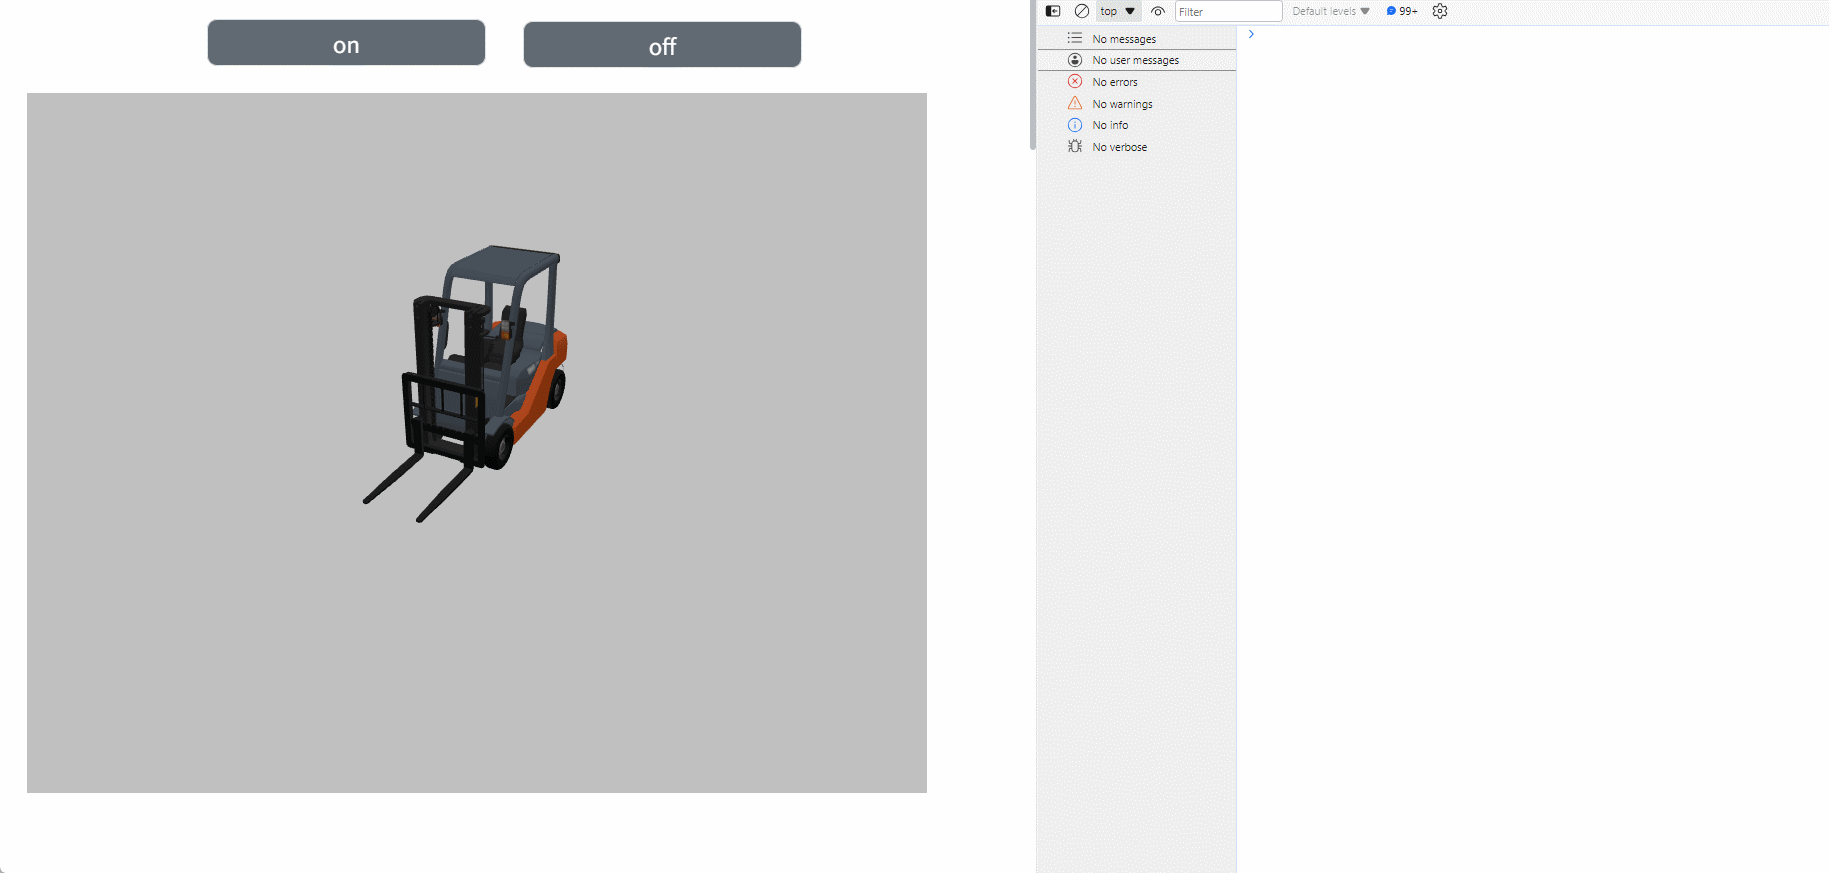
Task: Click the red errors icon in sidebar
Action: click(x=1075, y=82)
